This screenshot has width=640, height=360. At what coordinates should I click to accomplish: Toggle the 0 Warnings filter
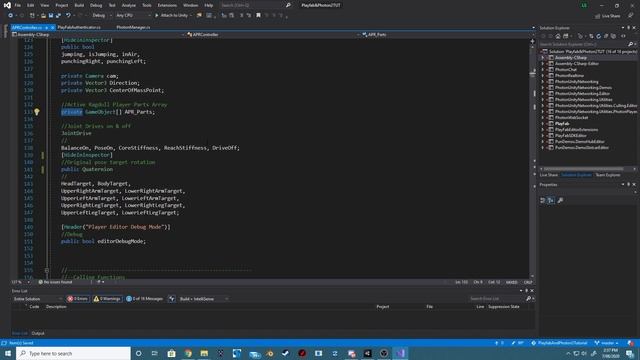(107, 299)
